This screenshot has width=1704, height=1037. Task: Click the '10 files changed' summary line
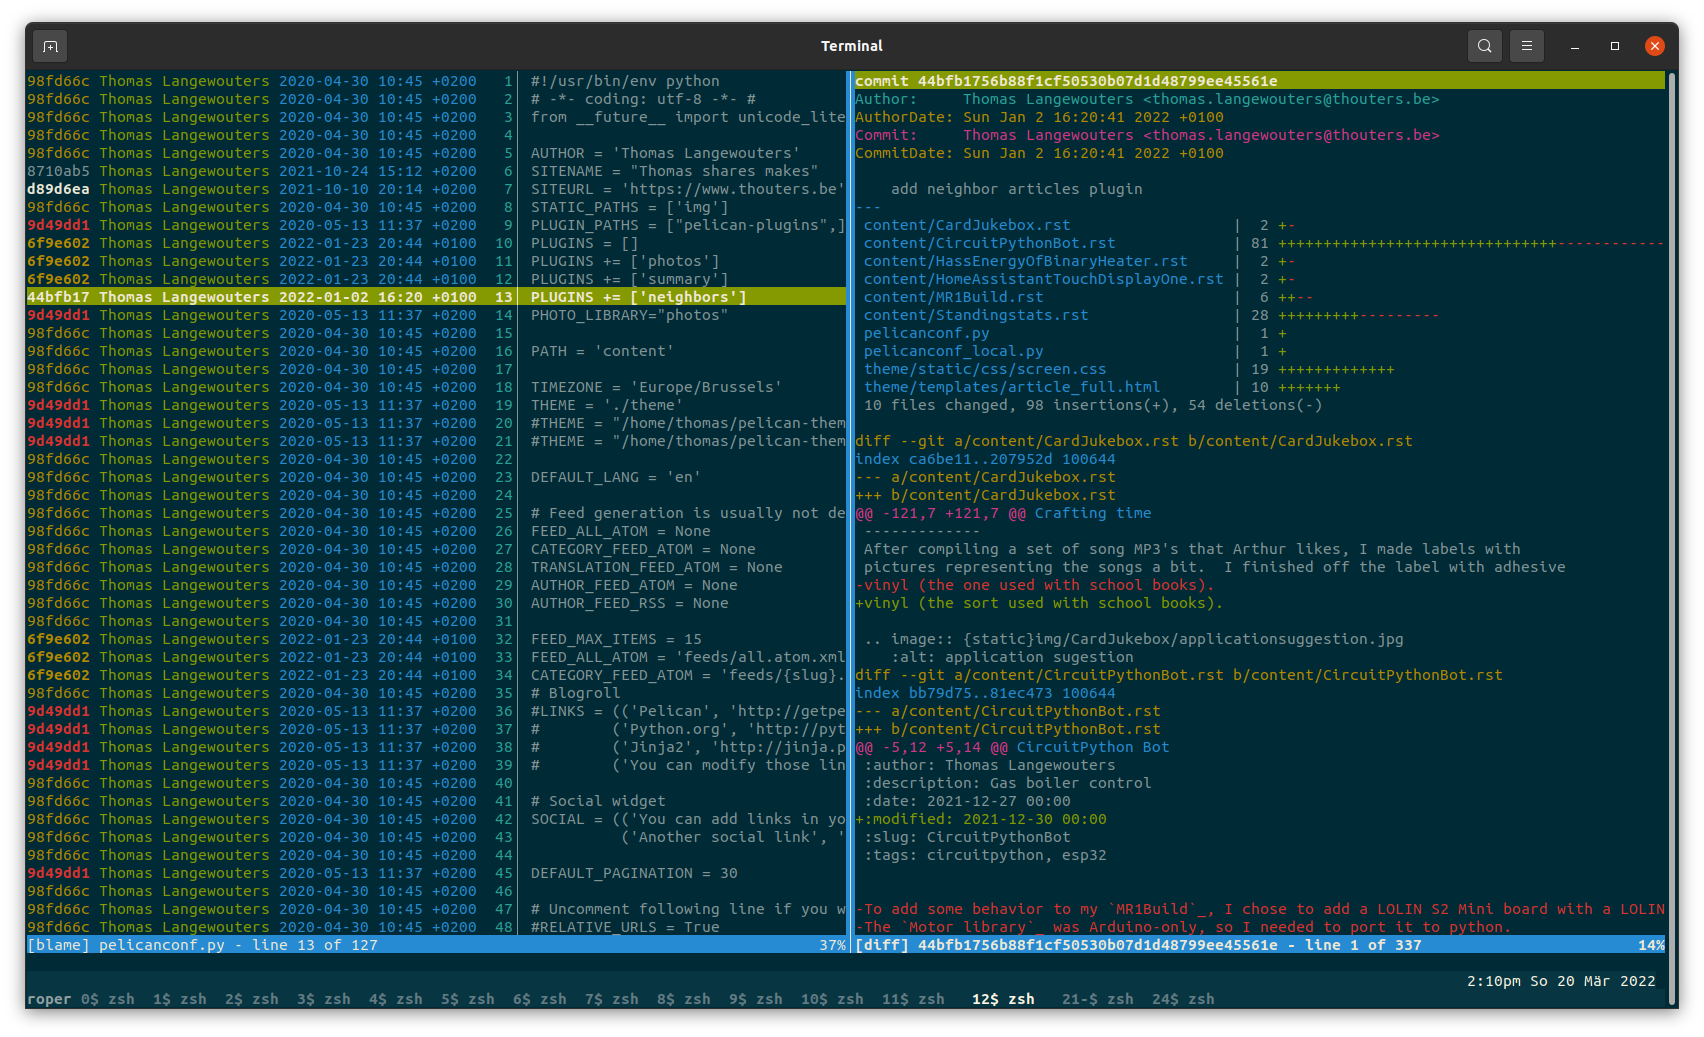[x=1093, y=405]
